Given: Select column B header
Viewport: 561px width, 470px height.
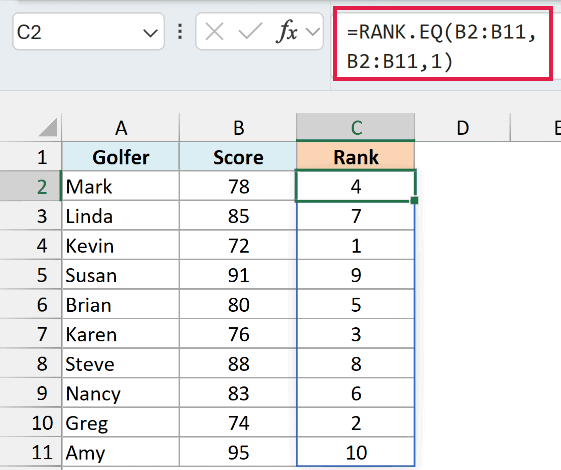Looking at the screenshot, I should 238,128.
